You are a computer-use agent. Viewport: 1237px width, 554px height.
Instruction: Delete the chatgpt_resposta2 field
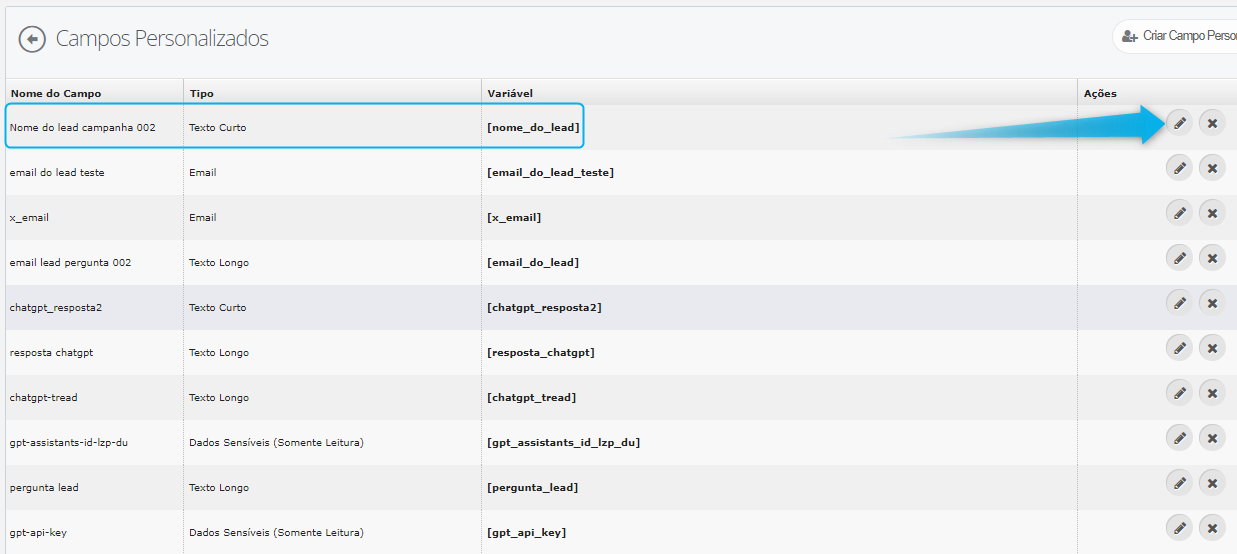coord(1212,302)
